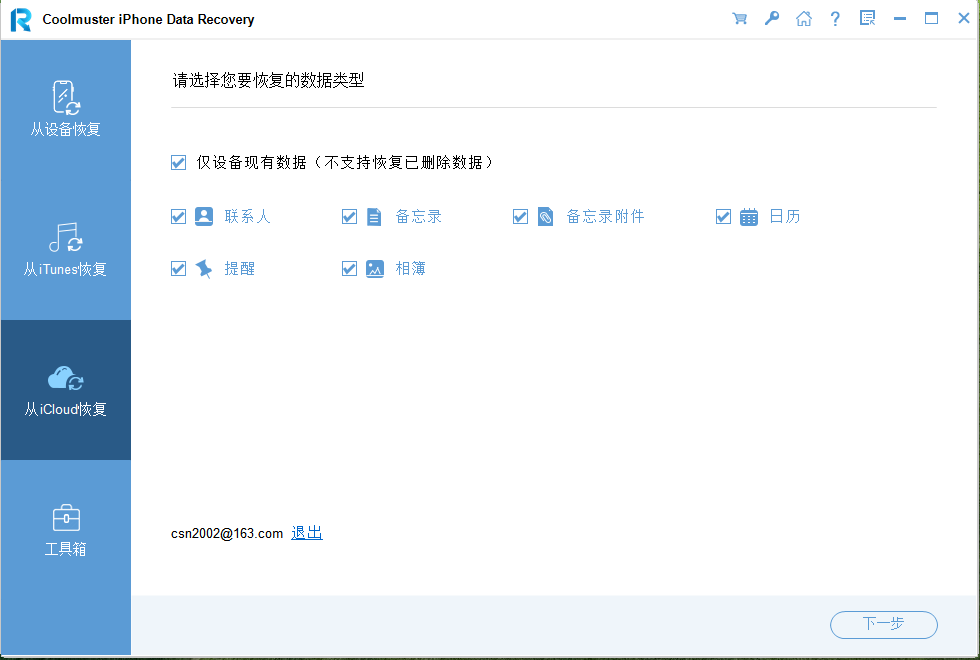Click the Coolmuster logo icon
The height and width of the screenshot is (660, 980).
21,19
